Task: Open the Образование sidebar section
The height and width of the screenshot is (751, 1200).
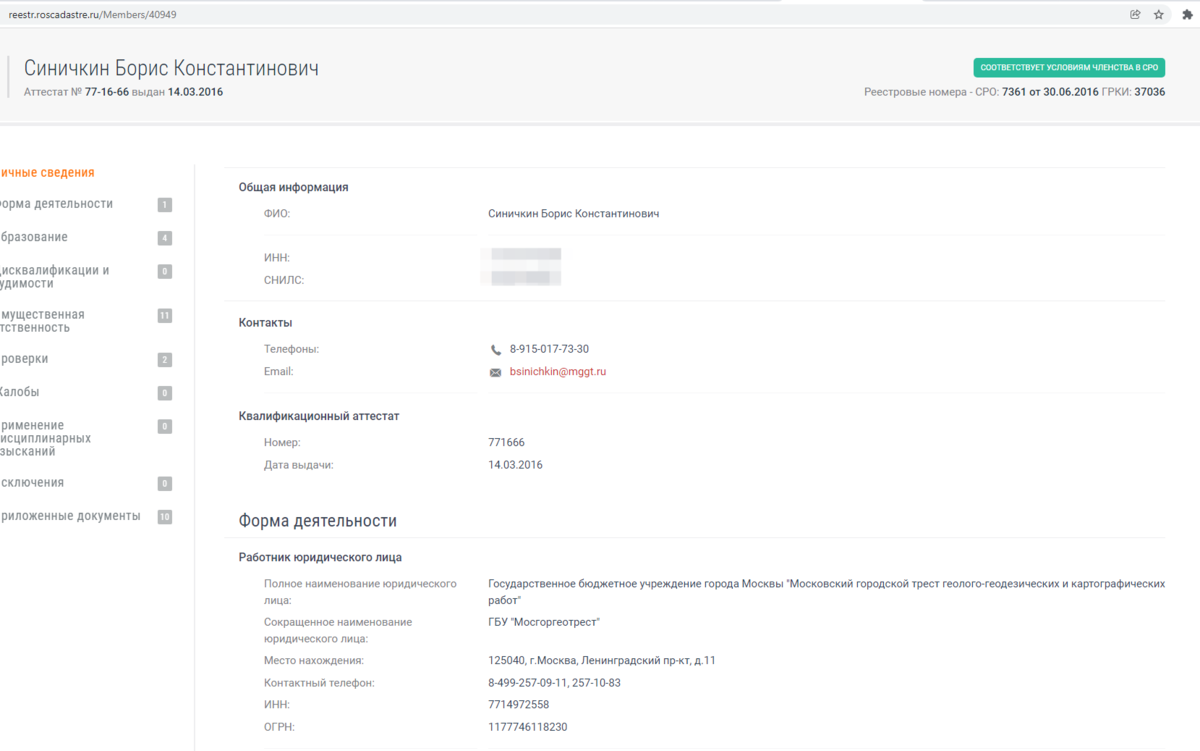Action: [40, 238]
